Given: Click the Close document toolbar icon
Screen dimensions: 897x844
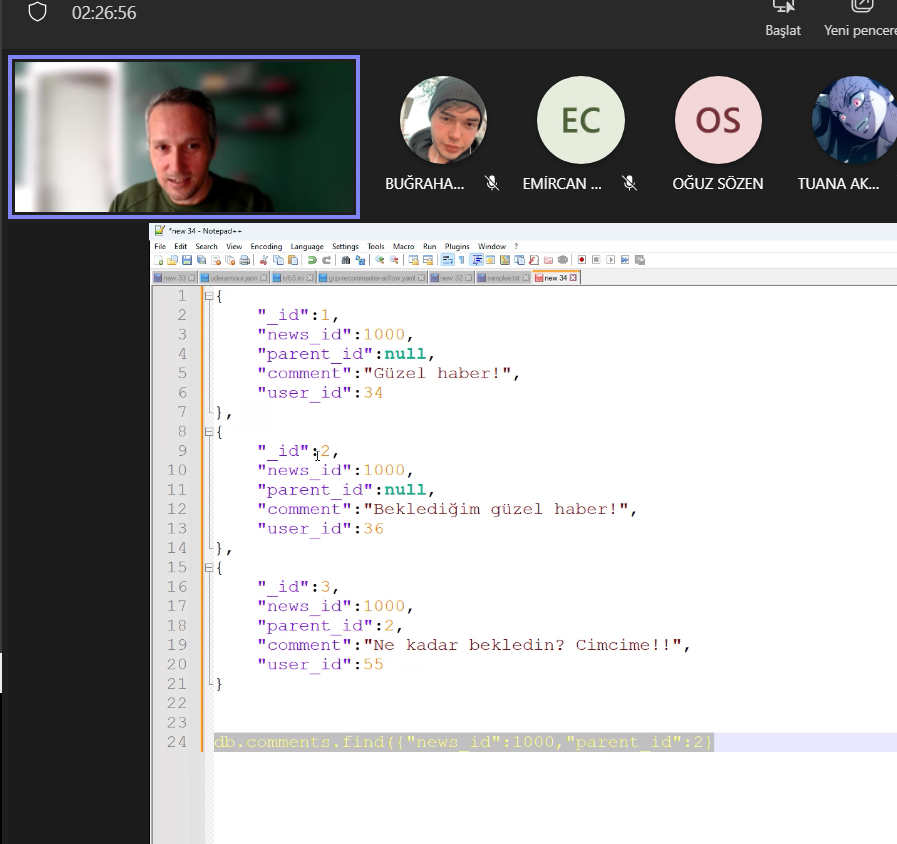Looking at the screenshot, I should click(x=216, y=260).
